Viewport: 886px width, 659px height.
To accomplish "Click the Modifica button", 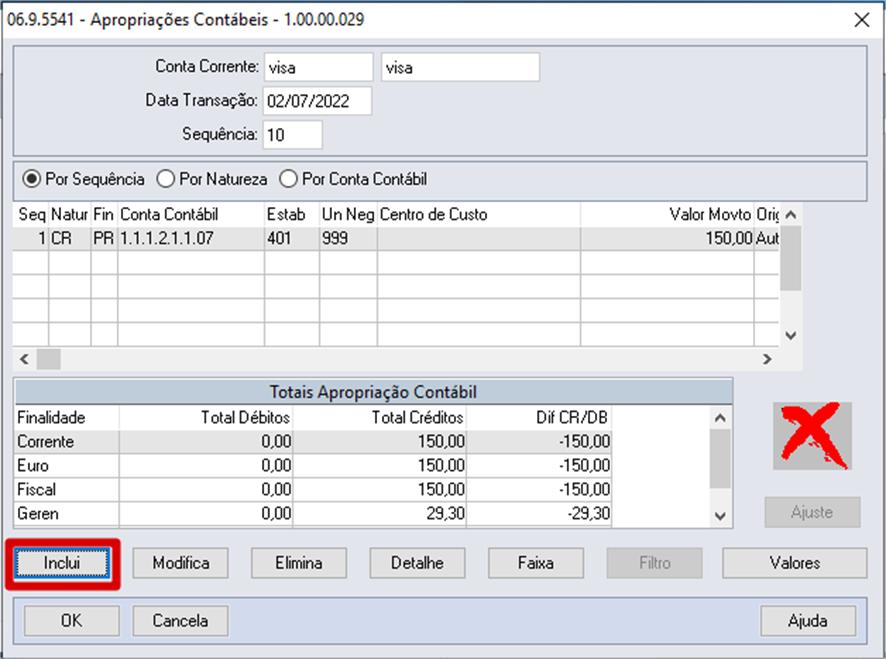I will point(180,563).
